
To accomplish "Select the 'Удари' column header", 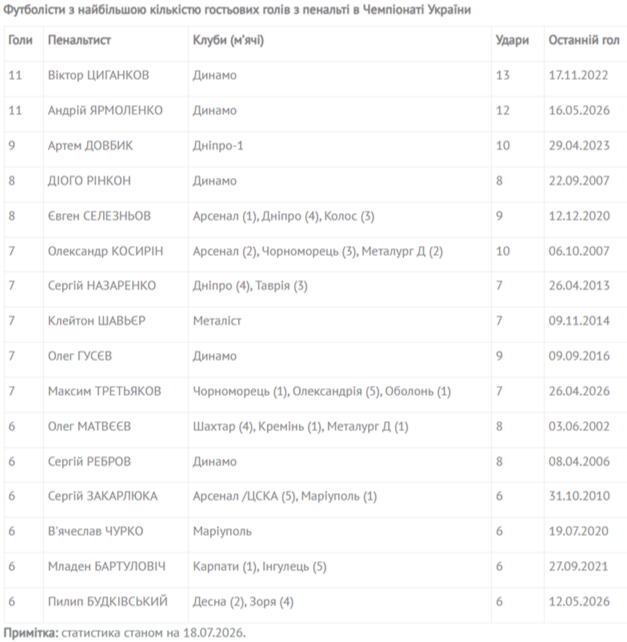I will [512, 40].
